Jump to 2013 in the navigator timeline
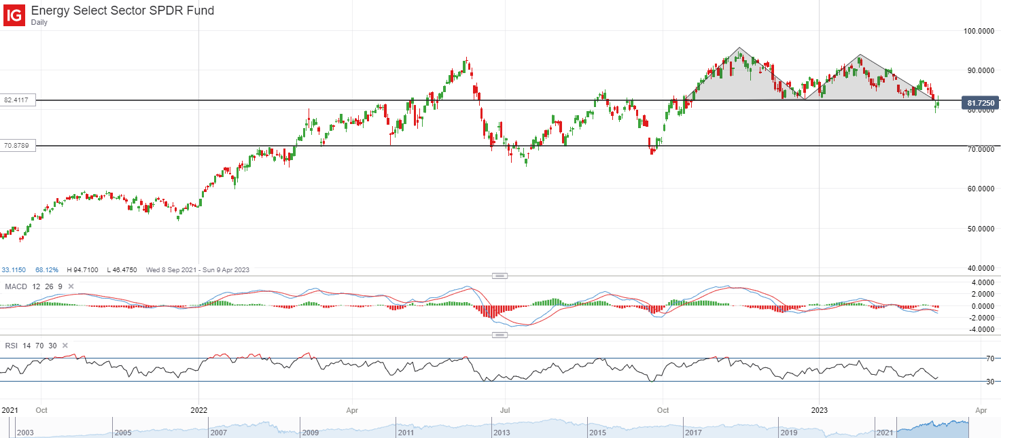Screen dimensions: 1012x443 [x=500, y=431]
